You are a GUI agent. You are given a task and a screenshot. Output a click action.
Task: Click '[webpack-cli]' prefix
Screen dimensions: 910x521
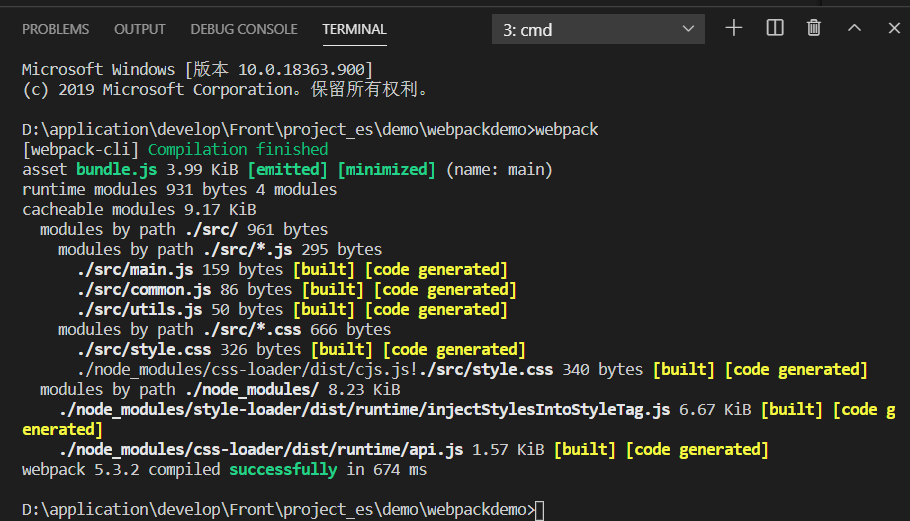pos(81,150)
